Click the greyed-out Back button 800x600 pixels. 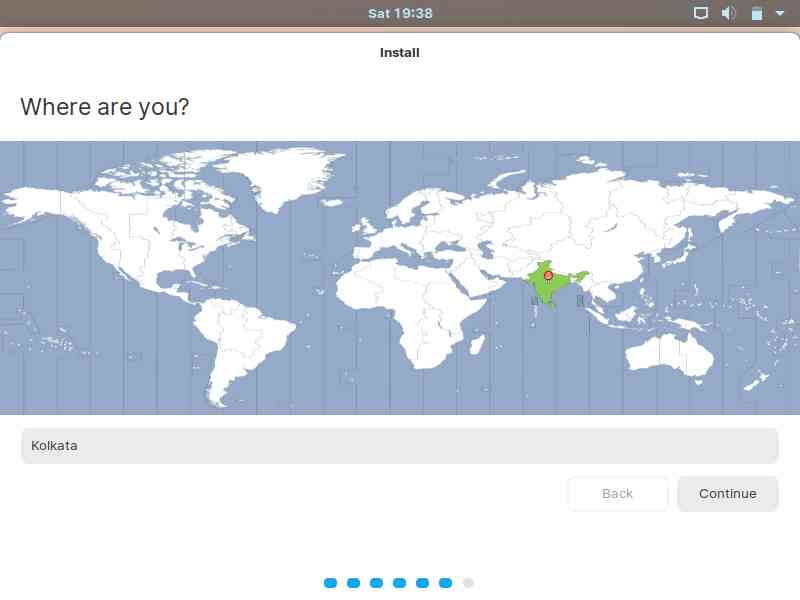617,493
